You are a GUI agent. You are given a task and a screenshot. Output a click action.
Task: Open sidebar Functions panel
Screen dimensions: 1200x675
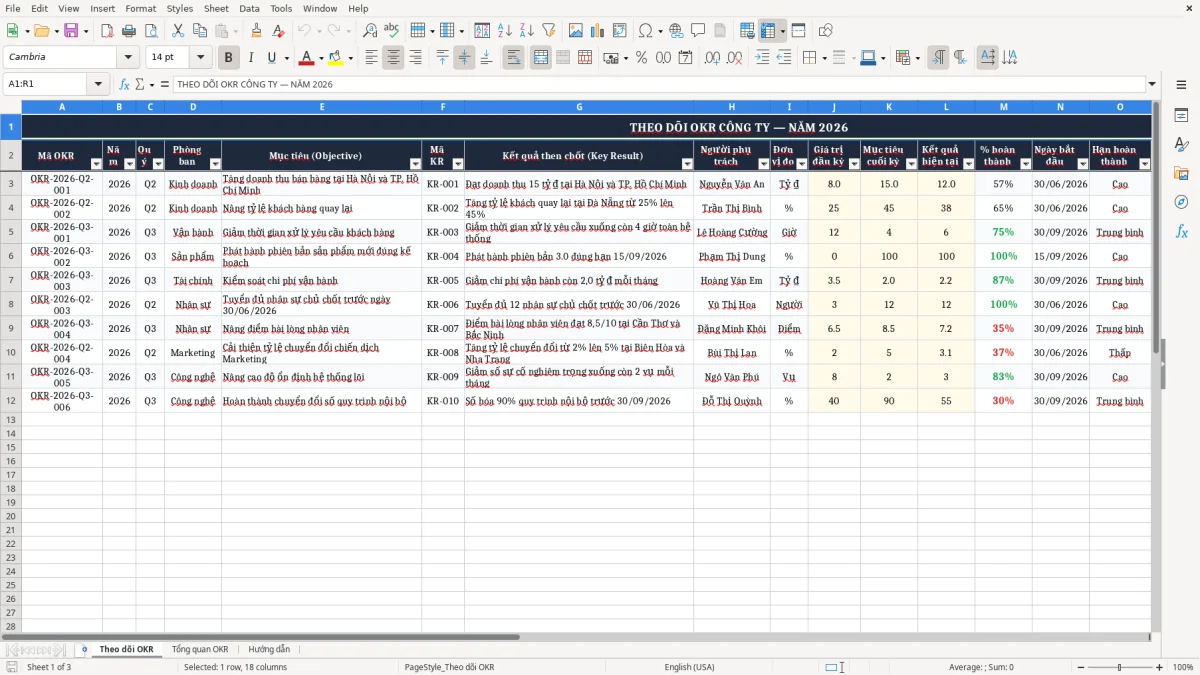pyautogui.click(x=1181, y=231)
